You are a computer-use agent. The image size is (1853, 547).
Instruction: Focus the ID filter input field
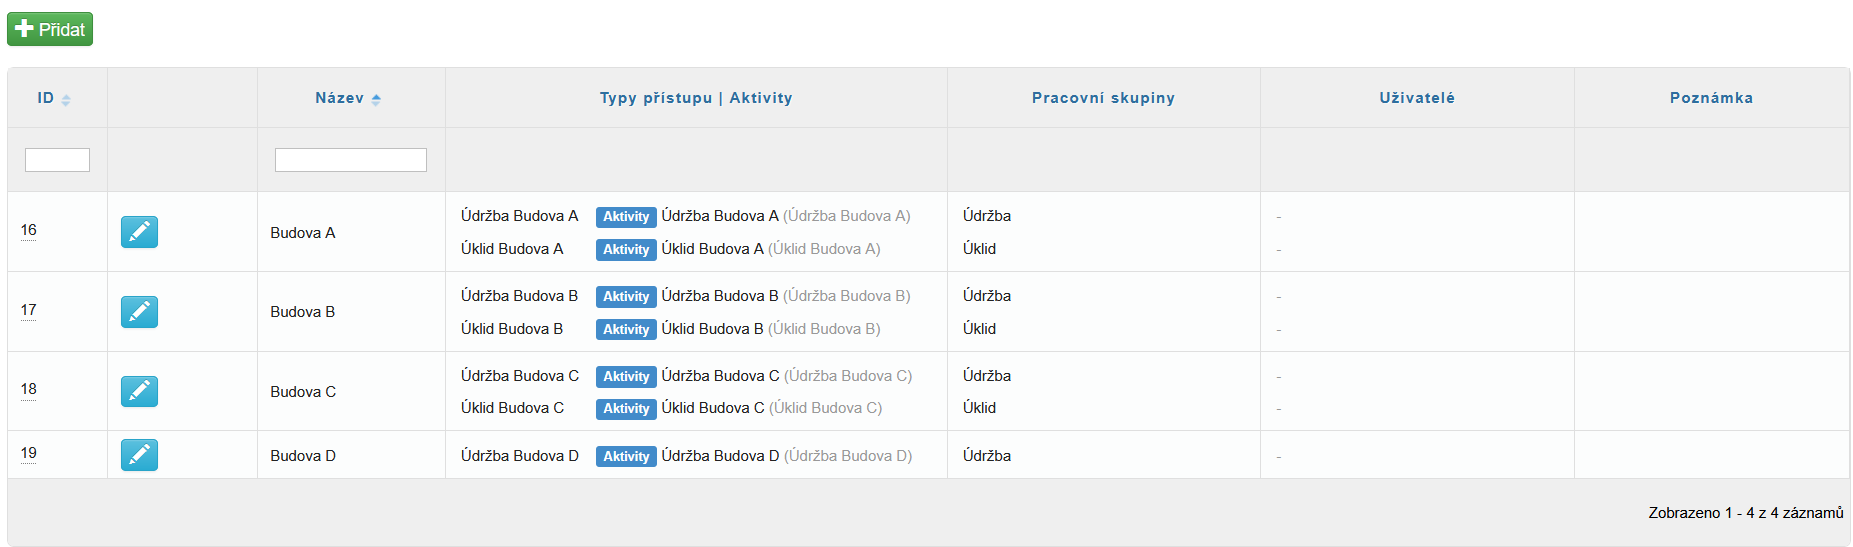(x=57, y=160)
